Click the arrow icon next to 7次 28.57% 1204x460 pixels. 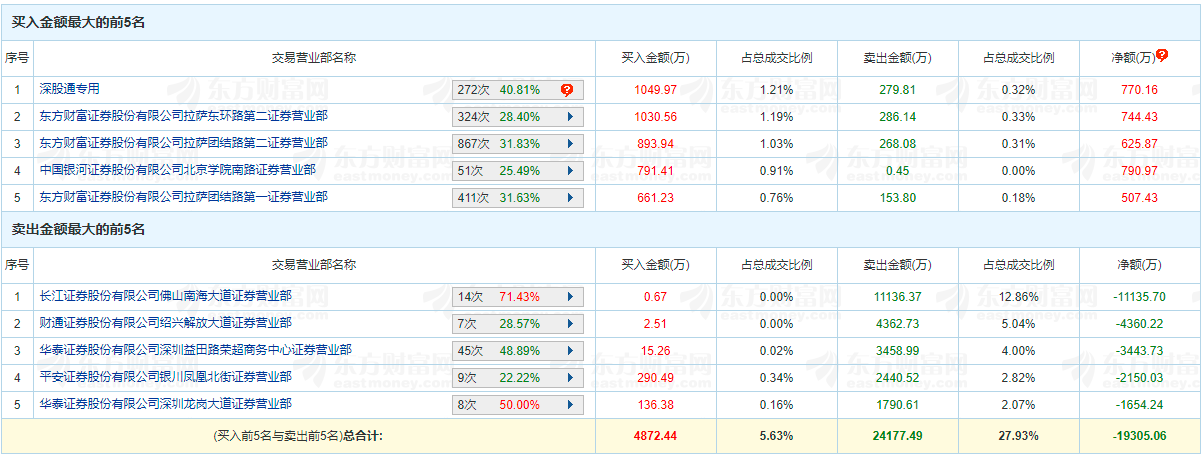[x=569, y=324]
